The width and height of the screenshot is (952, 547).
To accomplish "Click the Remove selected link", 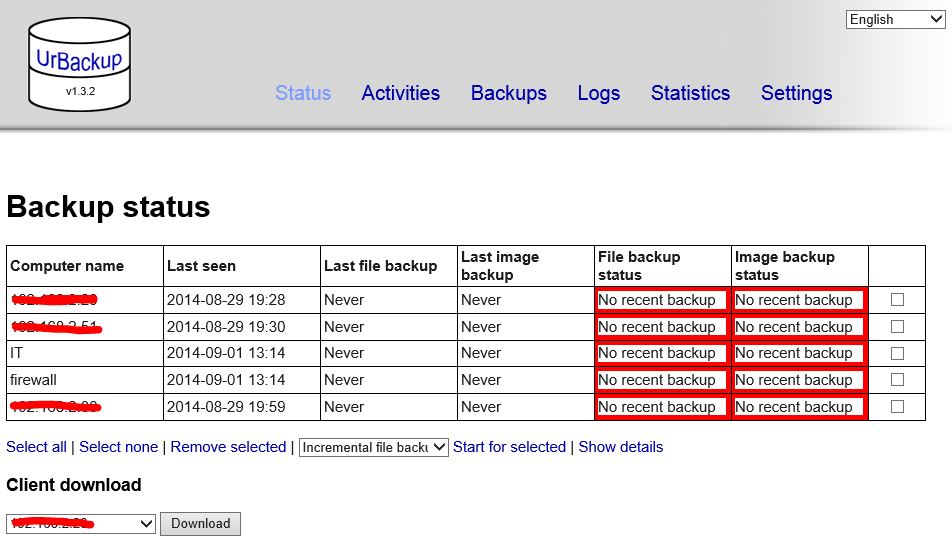I will click(228, 447).
